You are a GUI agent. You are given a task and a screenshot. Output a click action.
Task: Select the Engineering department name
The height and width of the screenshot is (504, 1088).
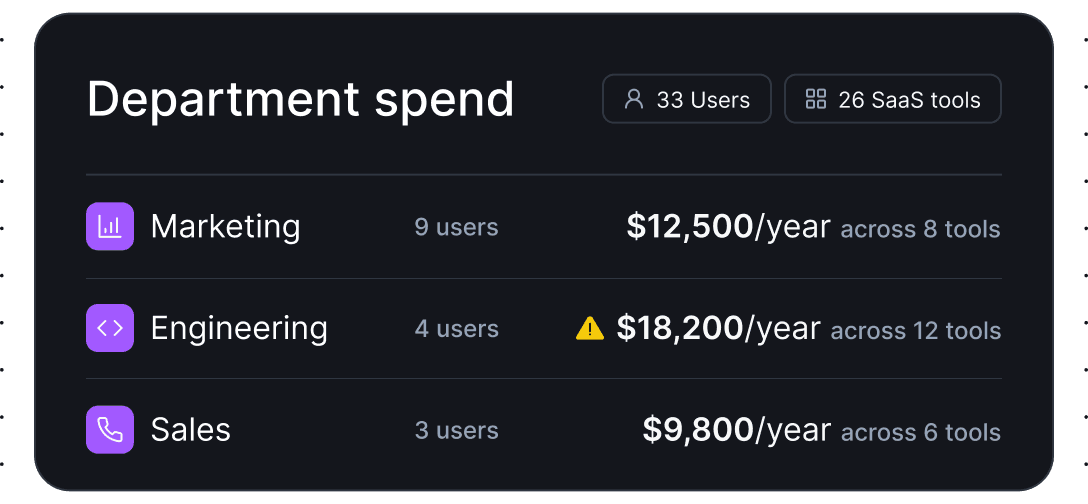point(239,328)
